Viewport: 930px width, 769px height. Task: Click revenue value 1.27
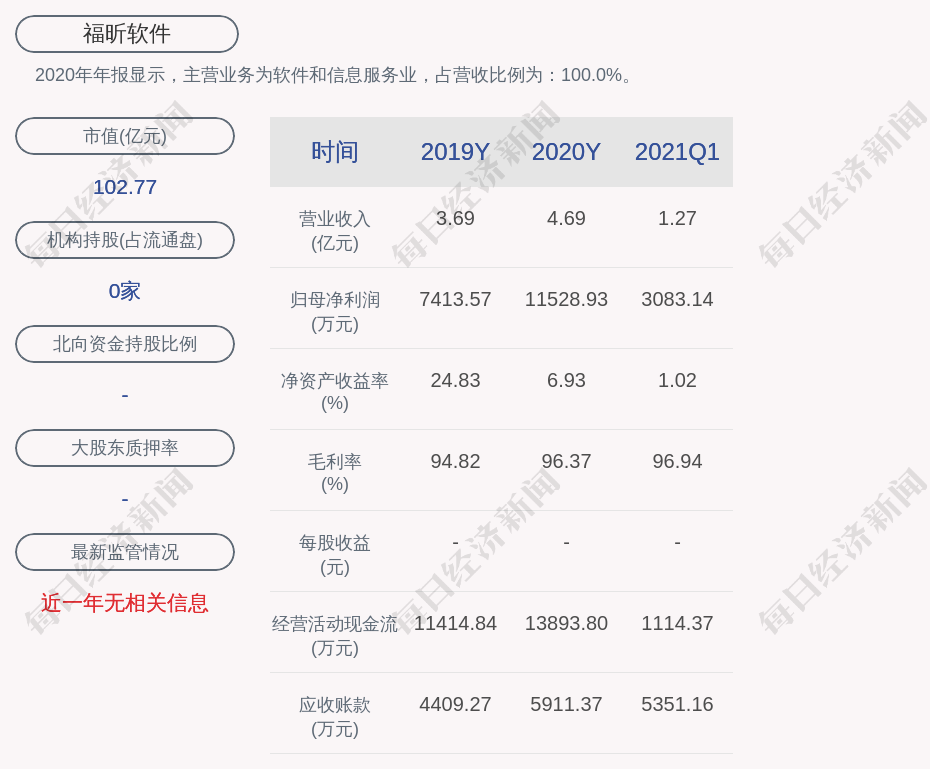click(677, 218)
